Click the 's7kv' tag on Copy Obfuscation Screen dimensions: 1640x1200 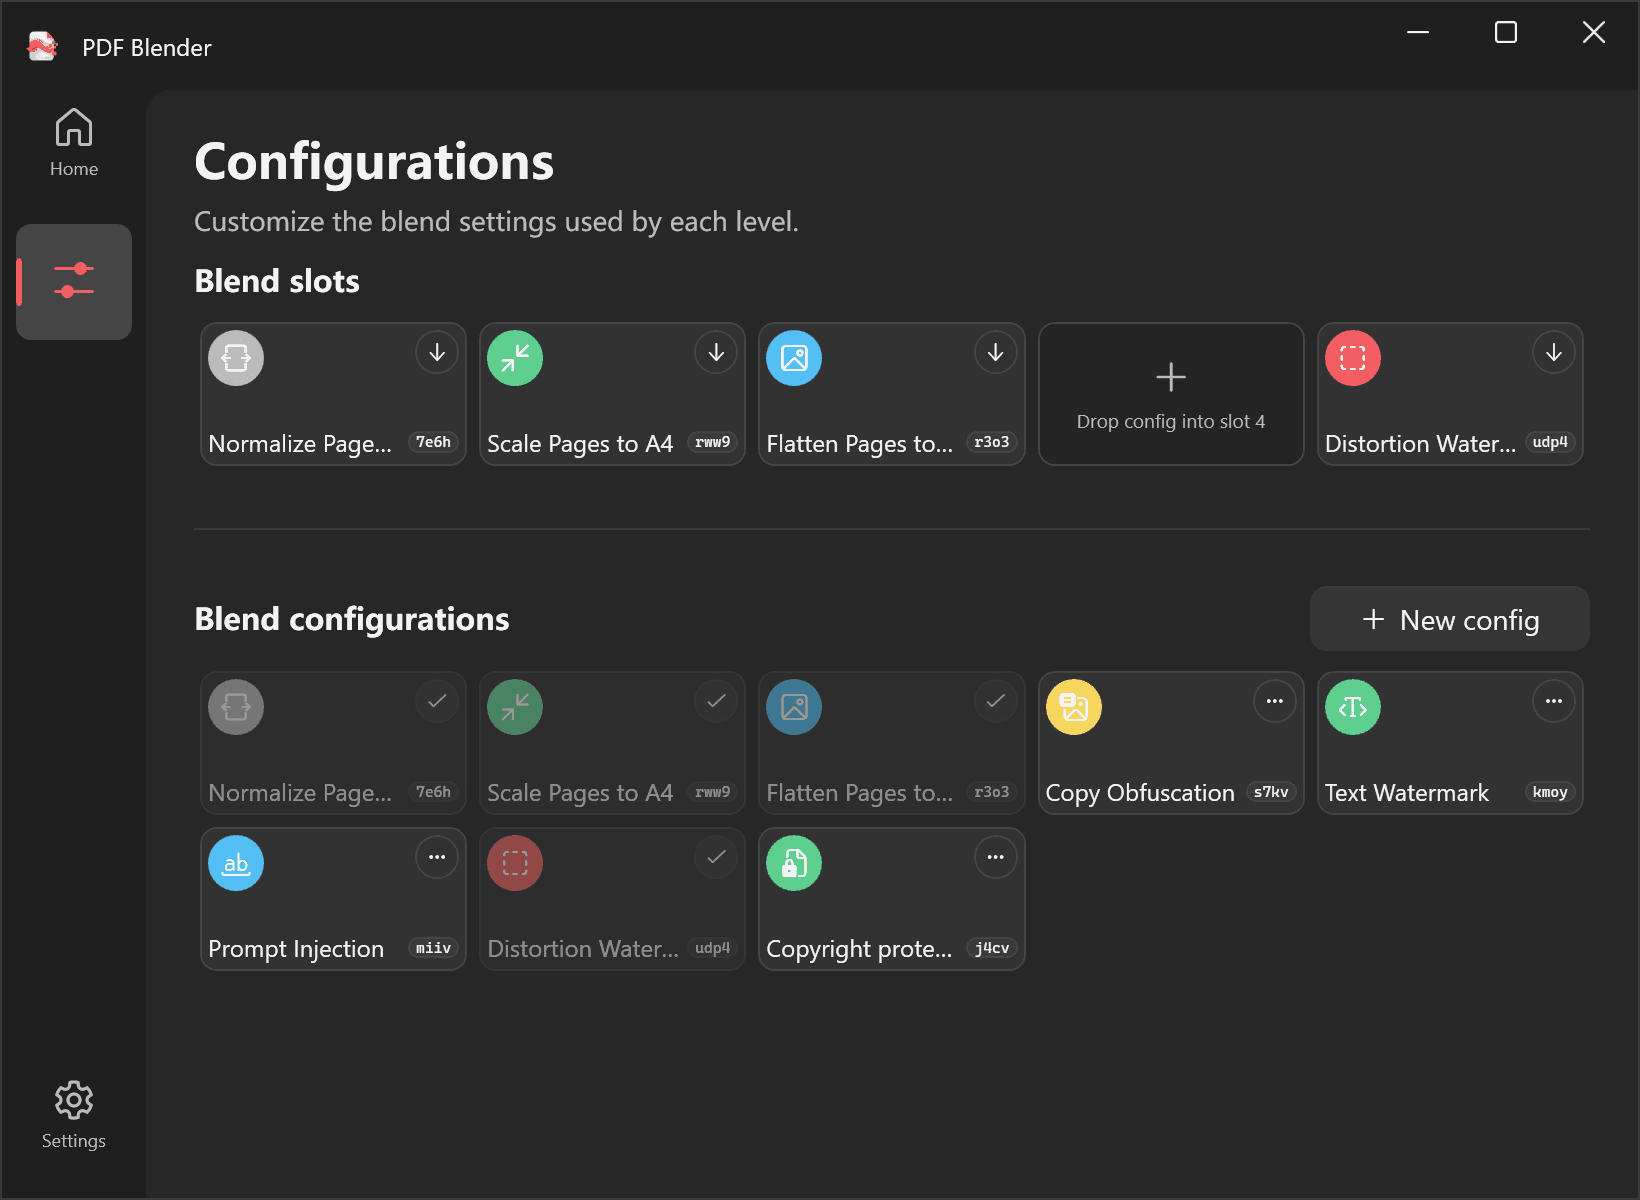coord(1271,792)
